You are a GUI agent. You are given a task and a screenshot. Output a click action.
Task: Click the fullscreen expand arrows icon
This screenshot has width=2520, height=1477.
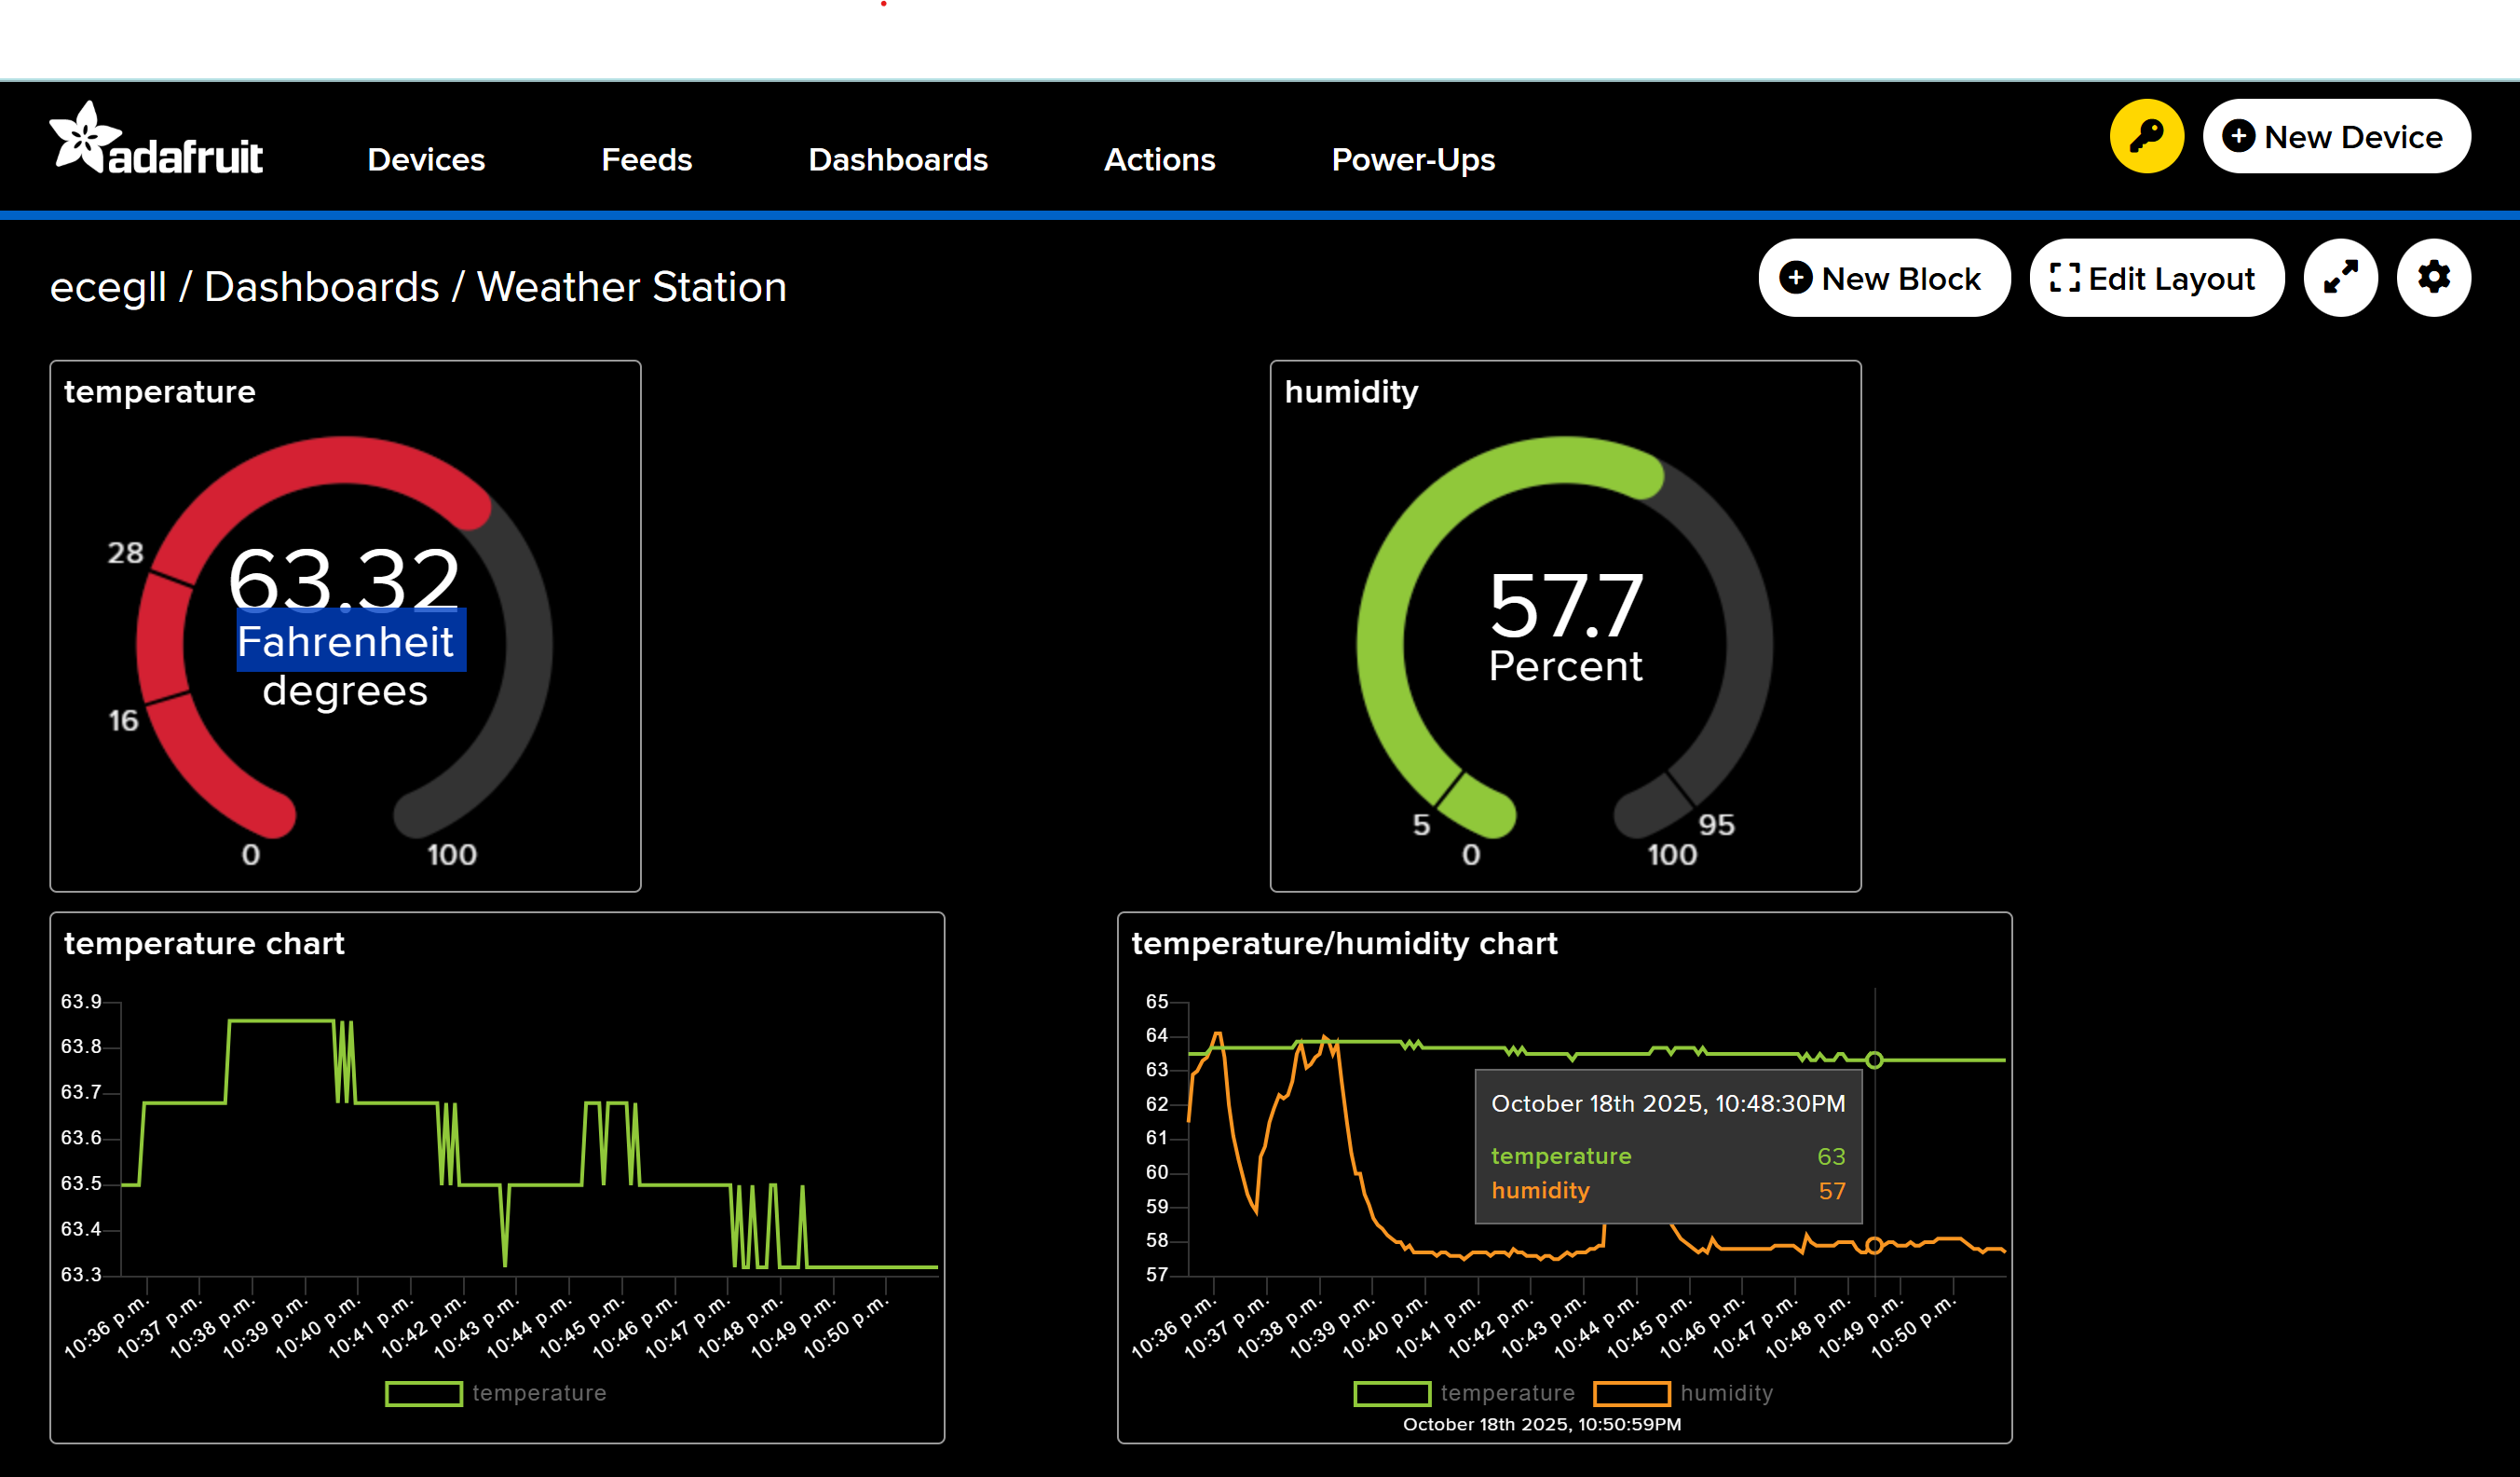click(2340, 277)
